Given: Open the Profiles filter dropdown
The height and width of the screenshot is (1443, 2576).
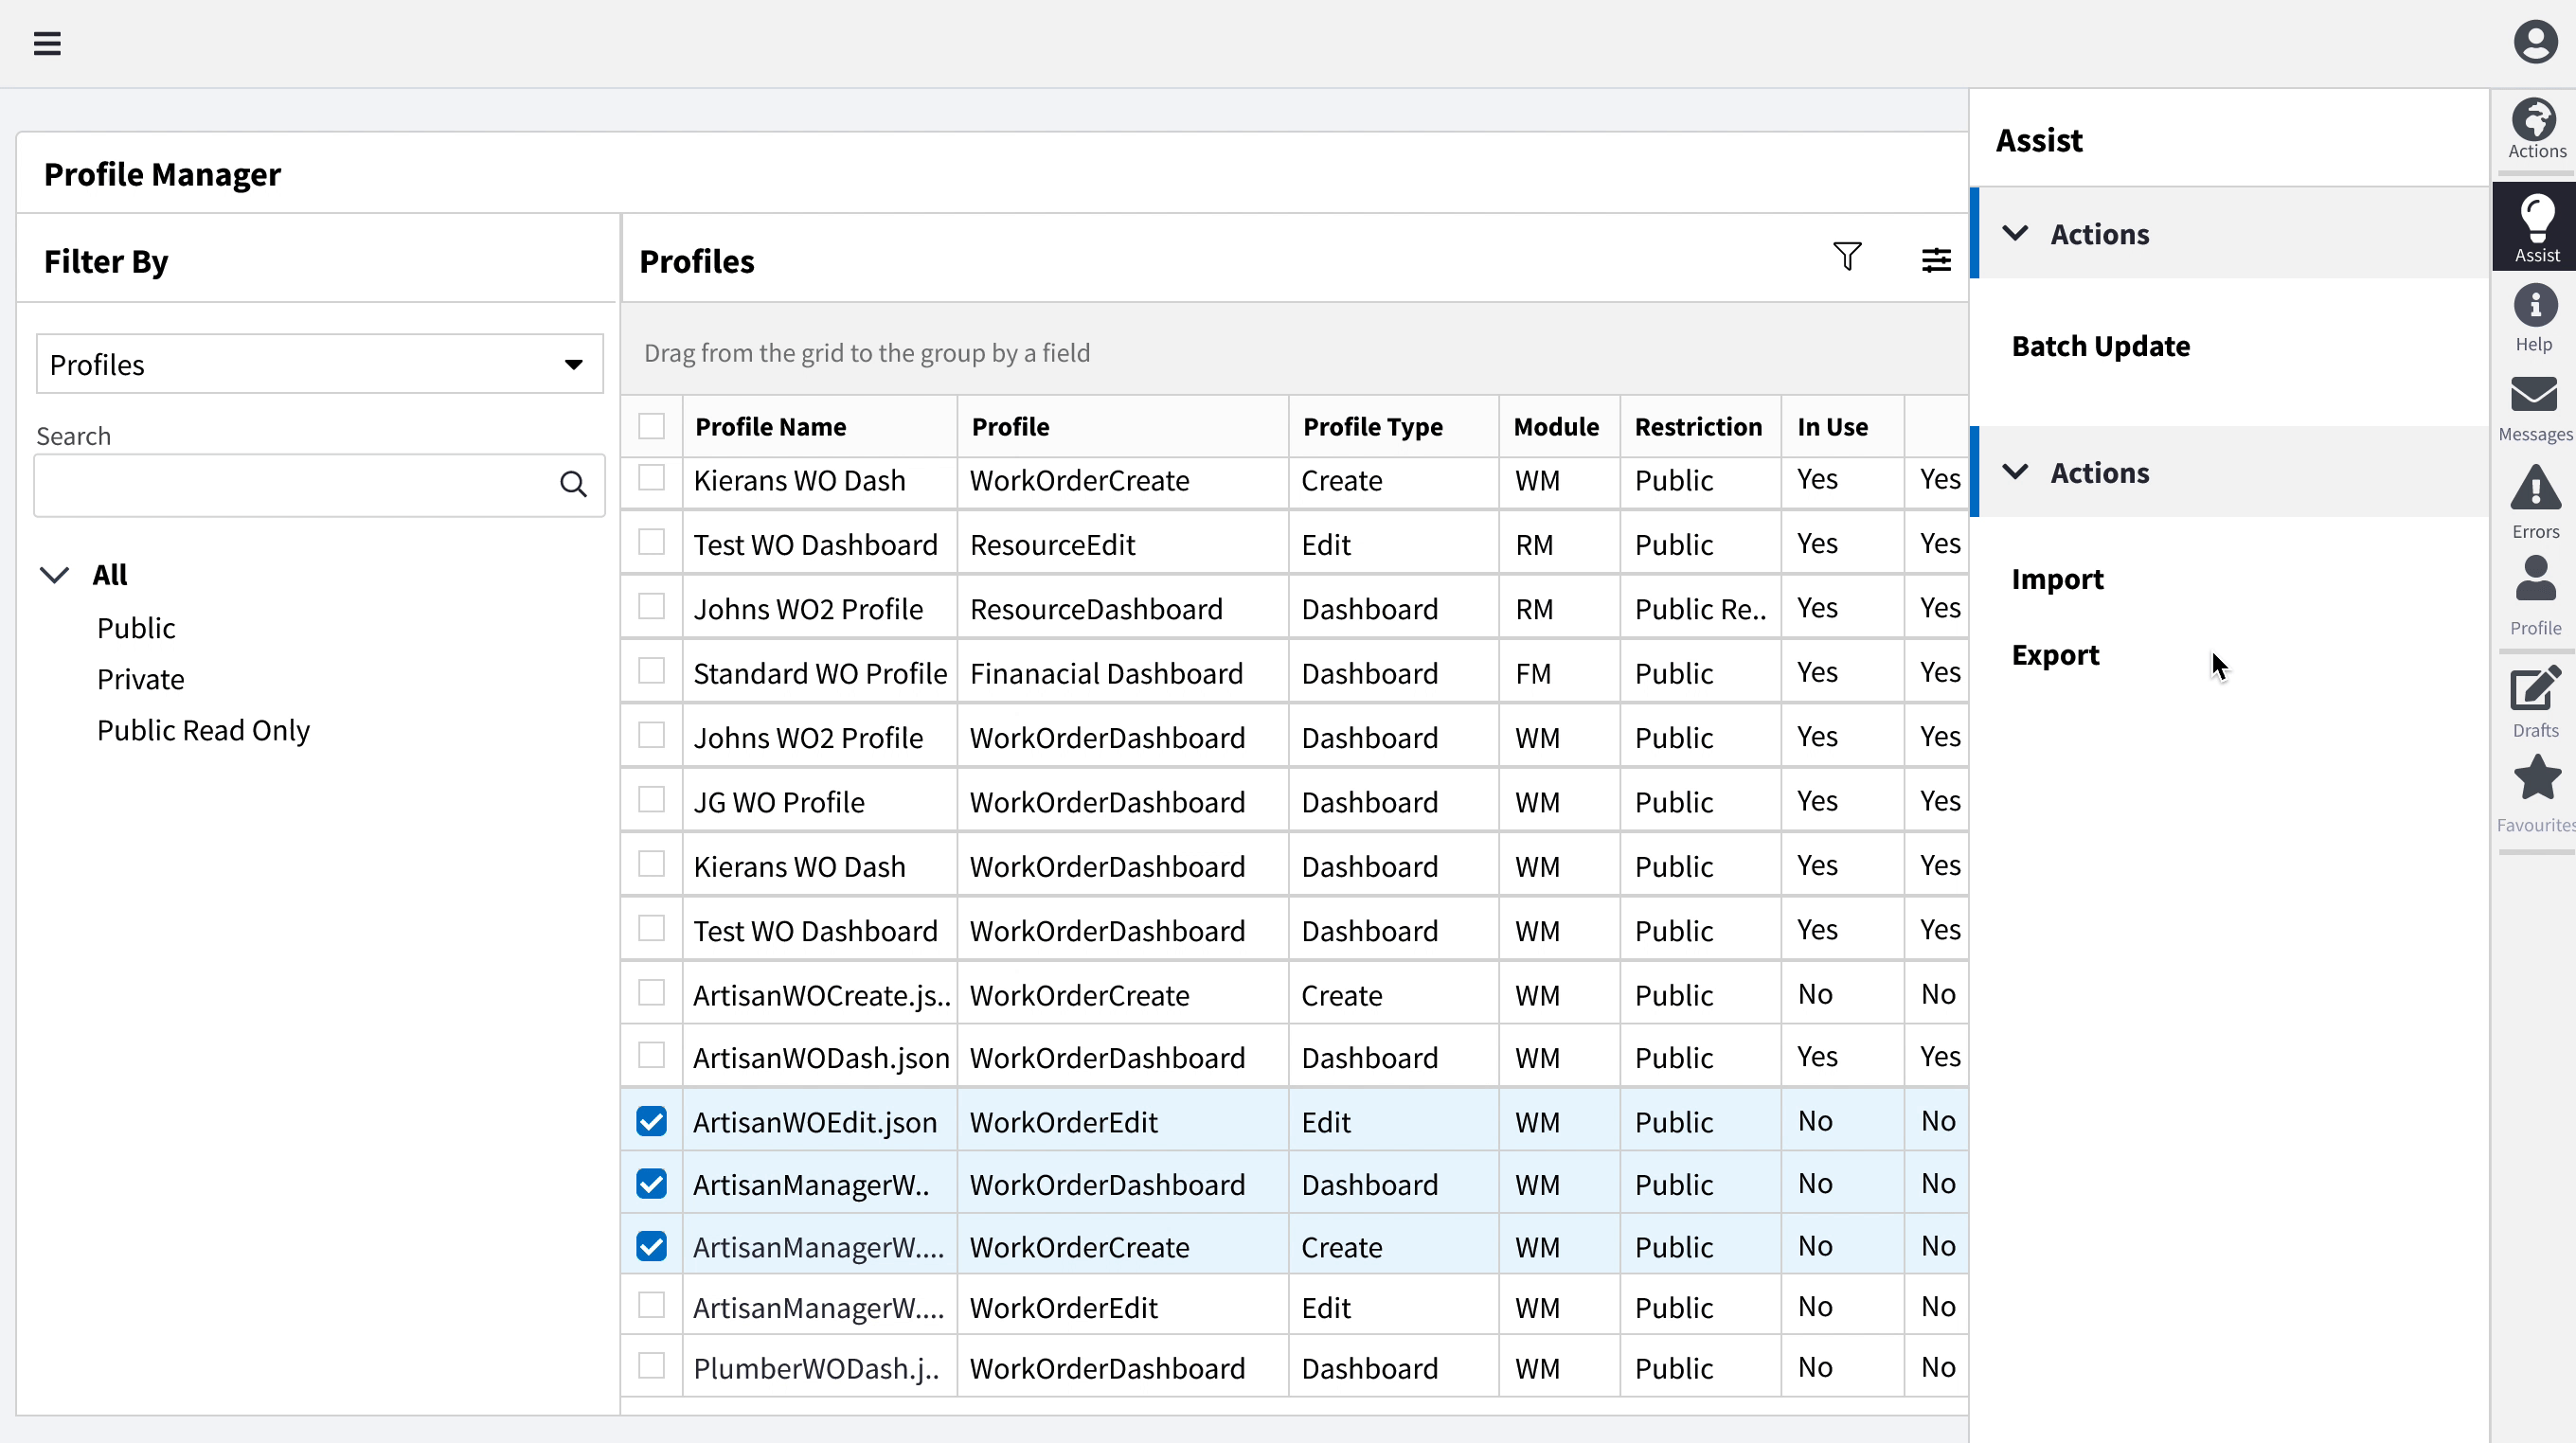Looking at the screenshot, I should tap(319, 364).
